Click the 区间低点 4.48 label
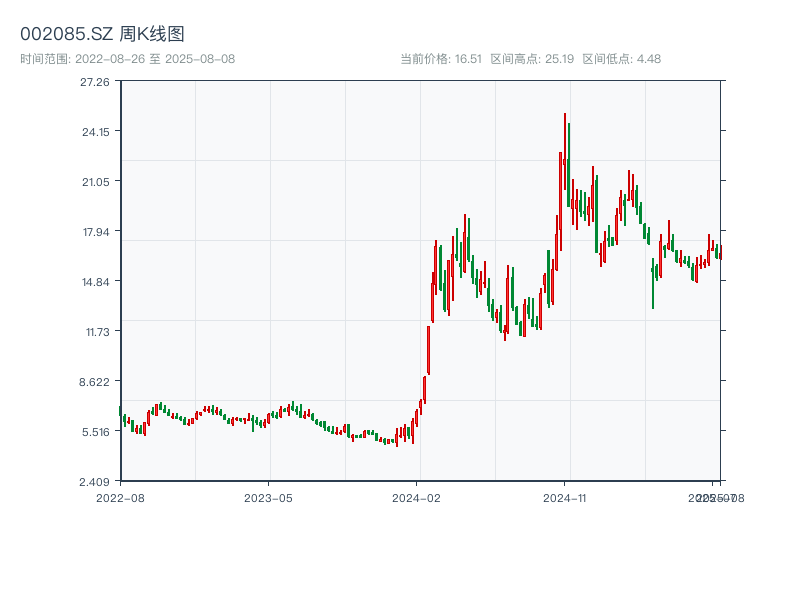Image resolution: width=800 pixels, height=600 pixels. pos(621,59)
